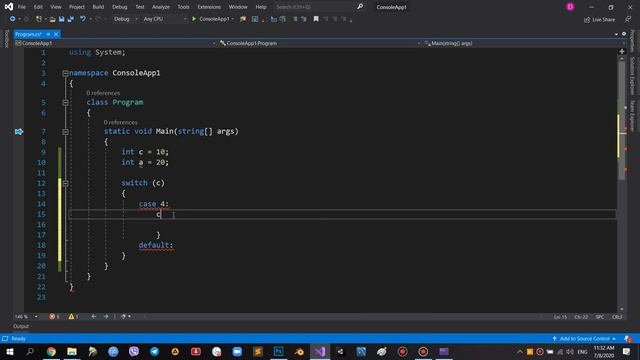640x360 pixels.
Task: Start debugging with ConsoleApp1 run button
Action: [x=211, y=19]
